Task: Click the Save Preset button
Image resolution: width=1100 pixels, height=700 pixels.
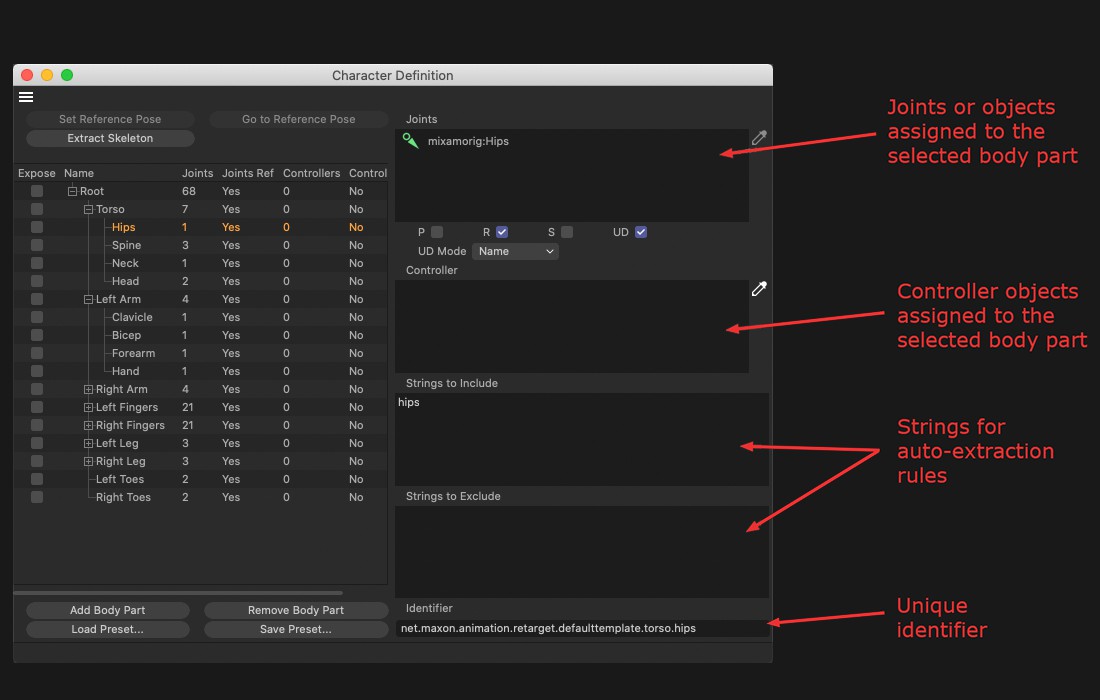Action: point(296,629)
